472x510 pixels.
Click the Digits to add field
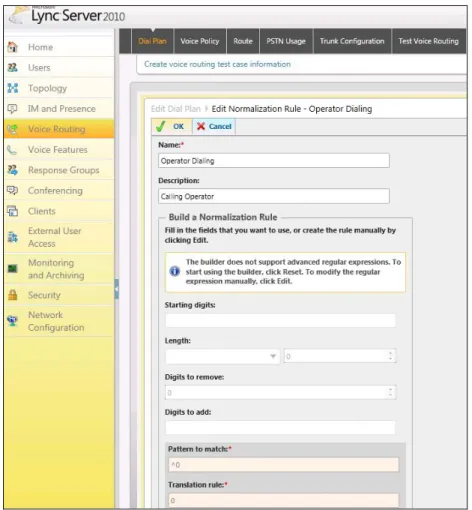coord(280,428)
